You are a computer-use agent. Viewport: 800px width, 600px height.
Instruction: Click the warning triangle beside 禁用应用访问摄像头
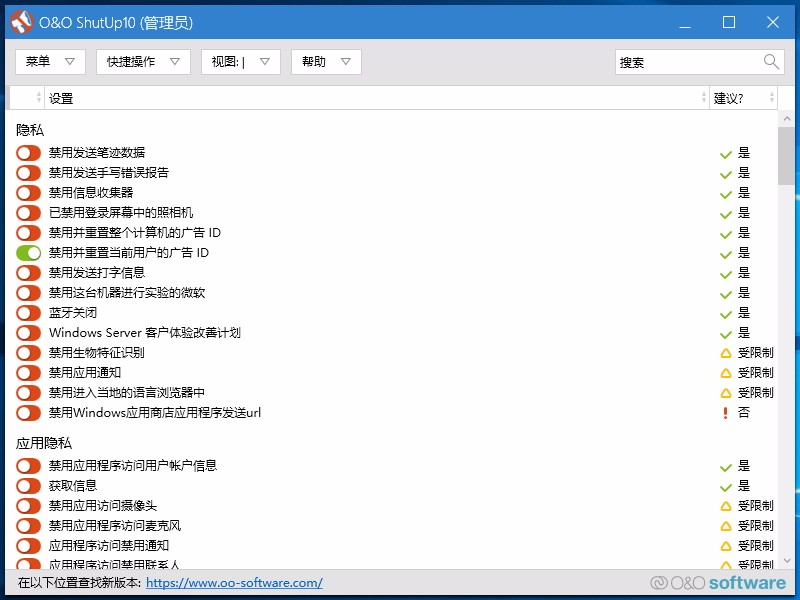click(726, 506)
